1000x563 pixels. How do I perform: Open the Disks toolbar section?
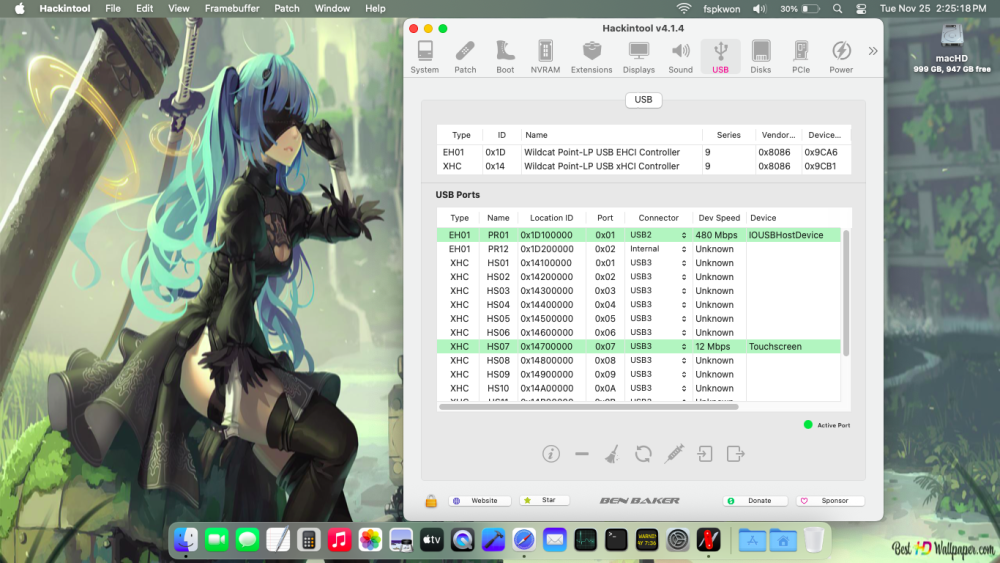760,57
